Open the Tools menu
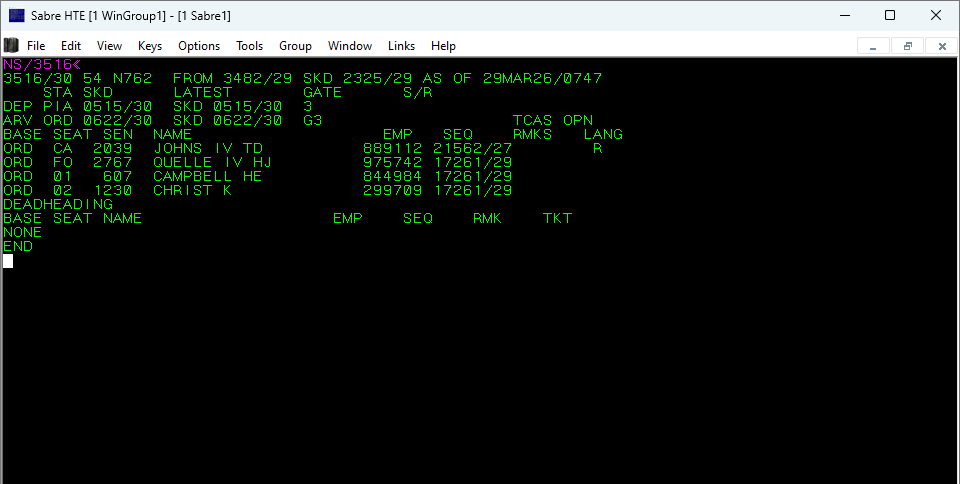Image resolution: width=960 pixels, height=484 pixels. tap(250, 46)
